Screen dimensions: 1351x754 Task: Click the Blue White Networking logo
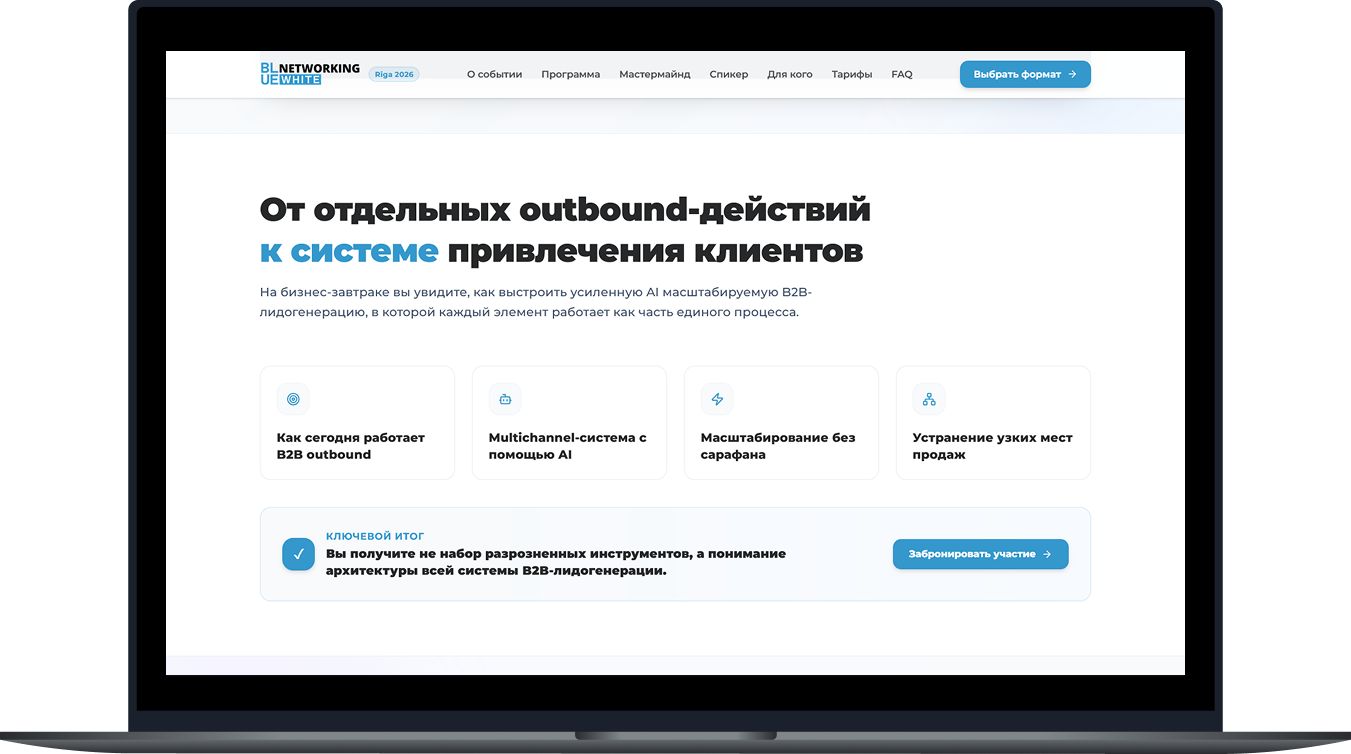(x=310, y=74)
